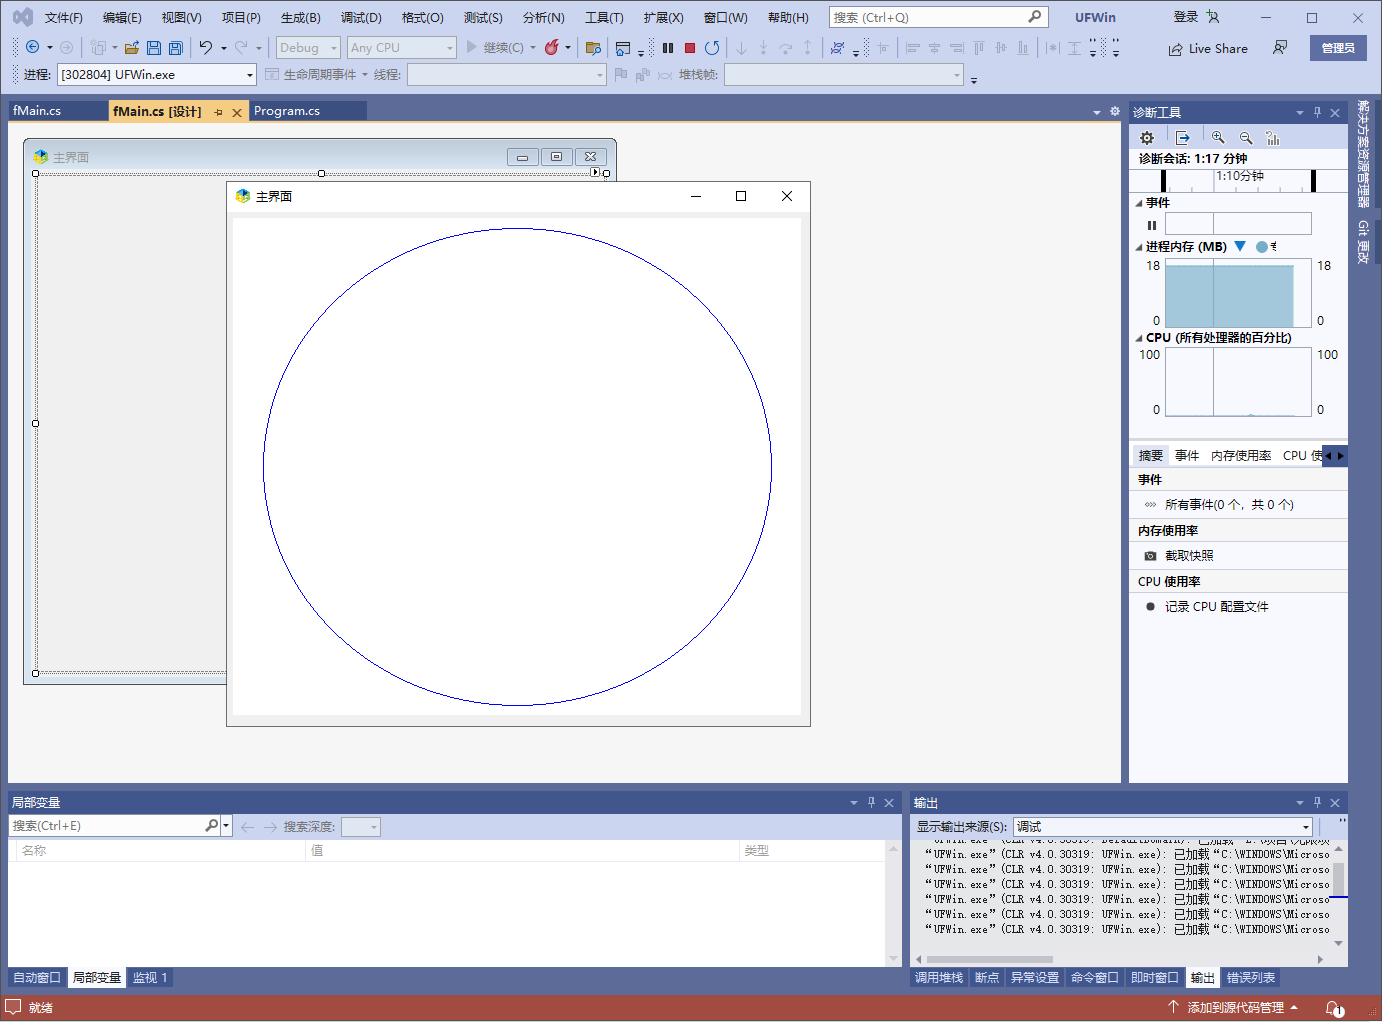Click the IntelliTrace diagnostics icon in toolbar

click(838, 47)
